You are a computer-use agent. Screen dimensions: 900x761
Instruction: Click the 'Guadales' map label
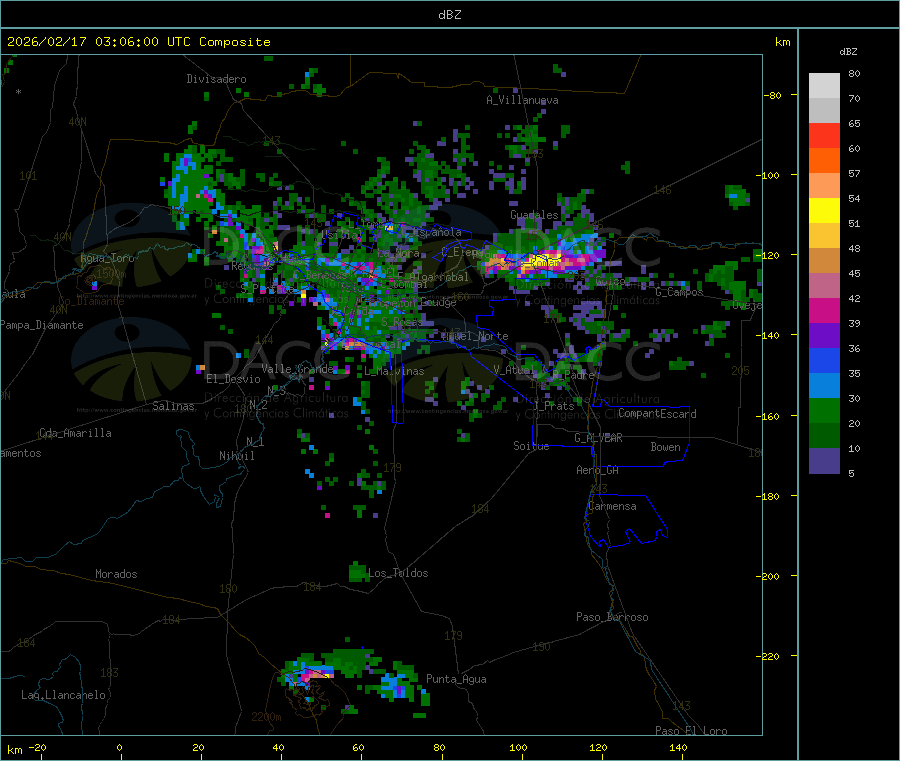(x=534, y=215)
